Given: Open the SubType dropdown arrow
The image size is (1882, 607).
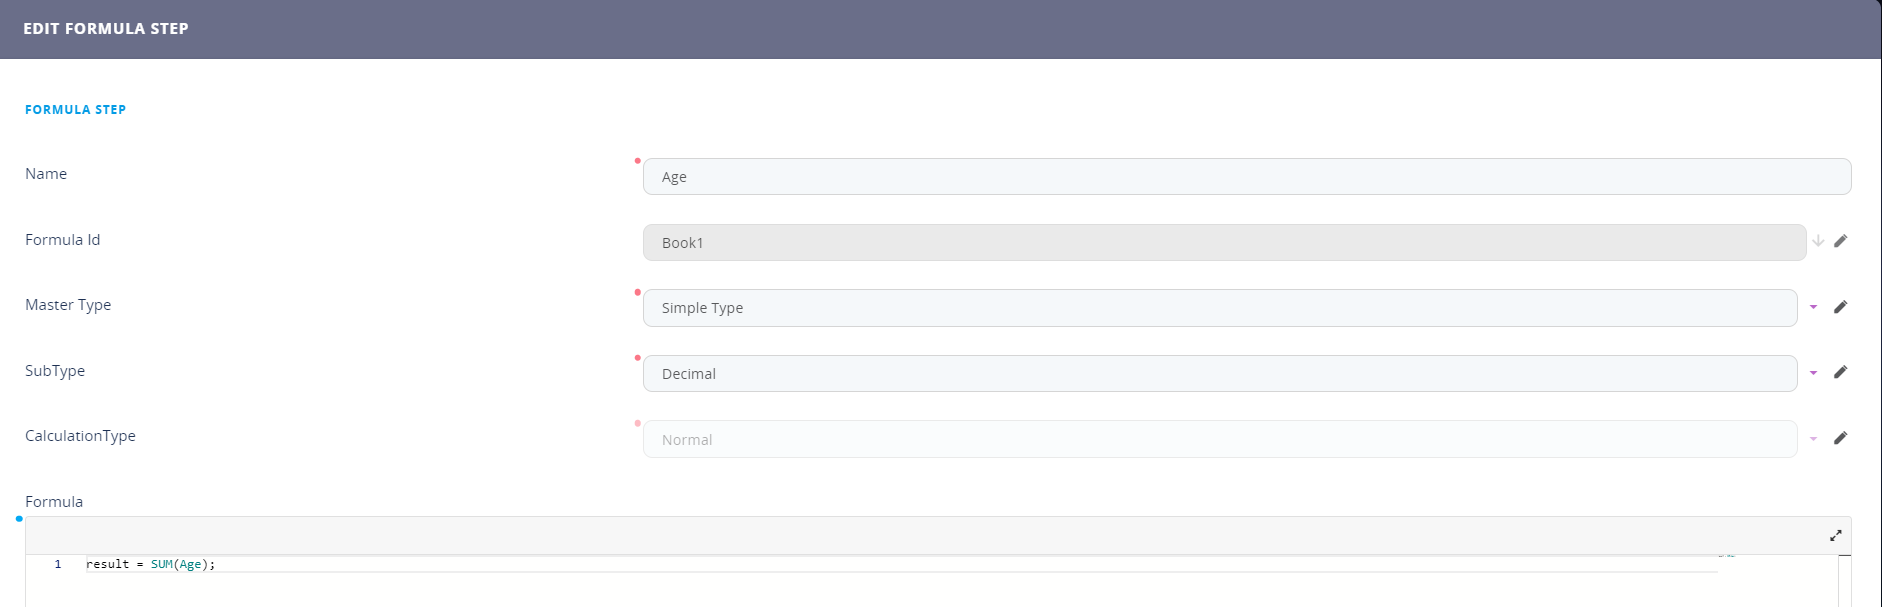Looking at the screenshot, I should [x=1813, y=373].
